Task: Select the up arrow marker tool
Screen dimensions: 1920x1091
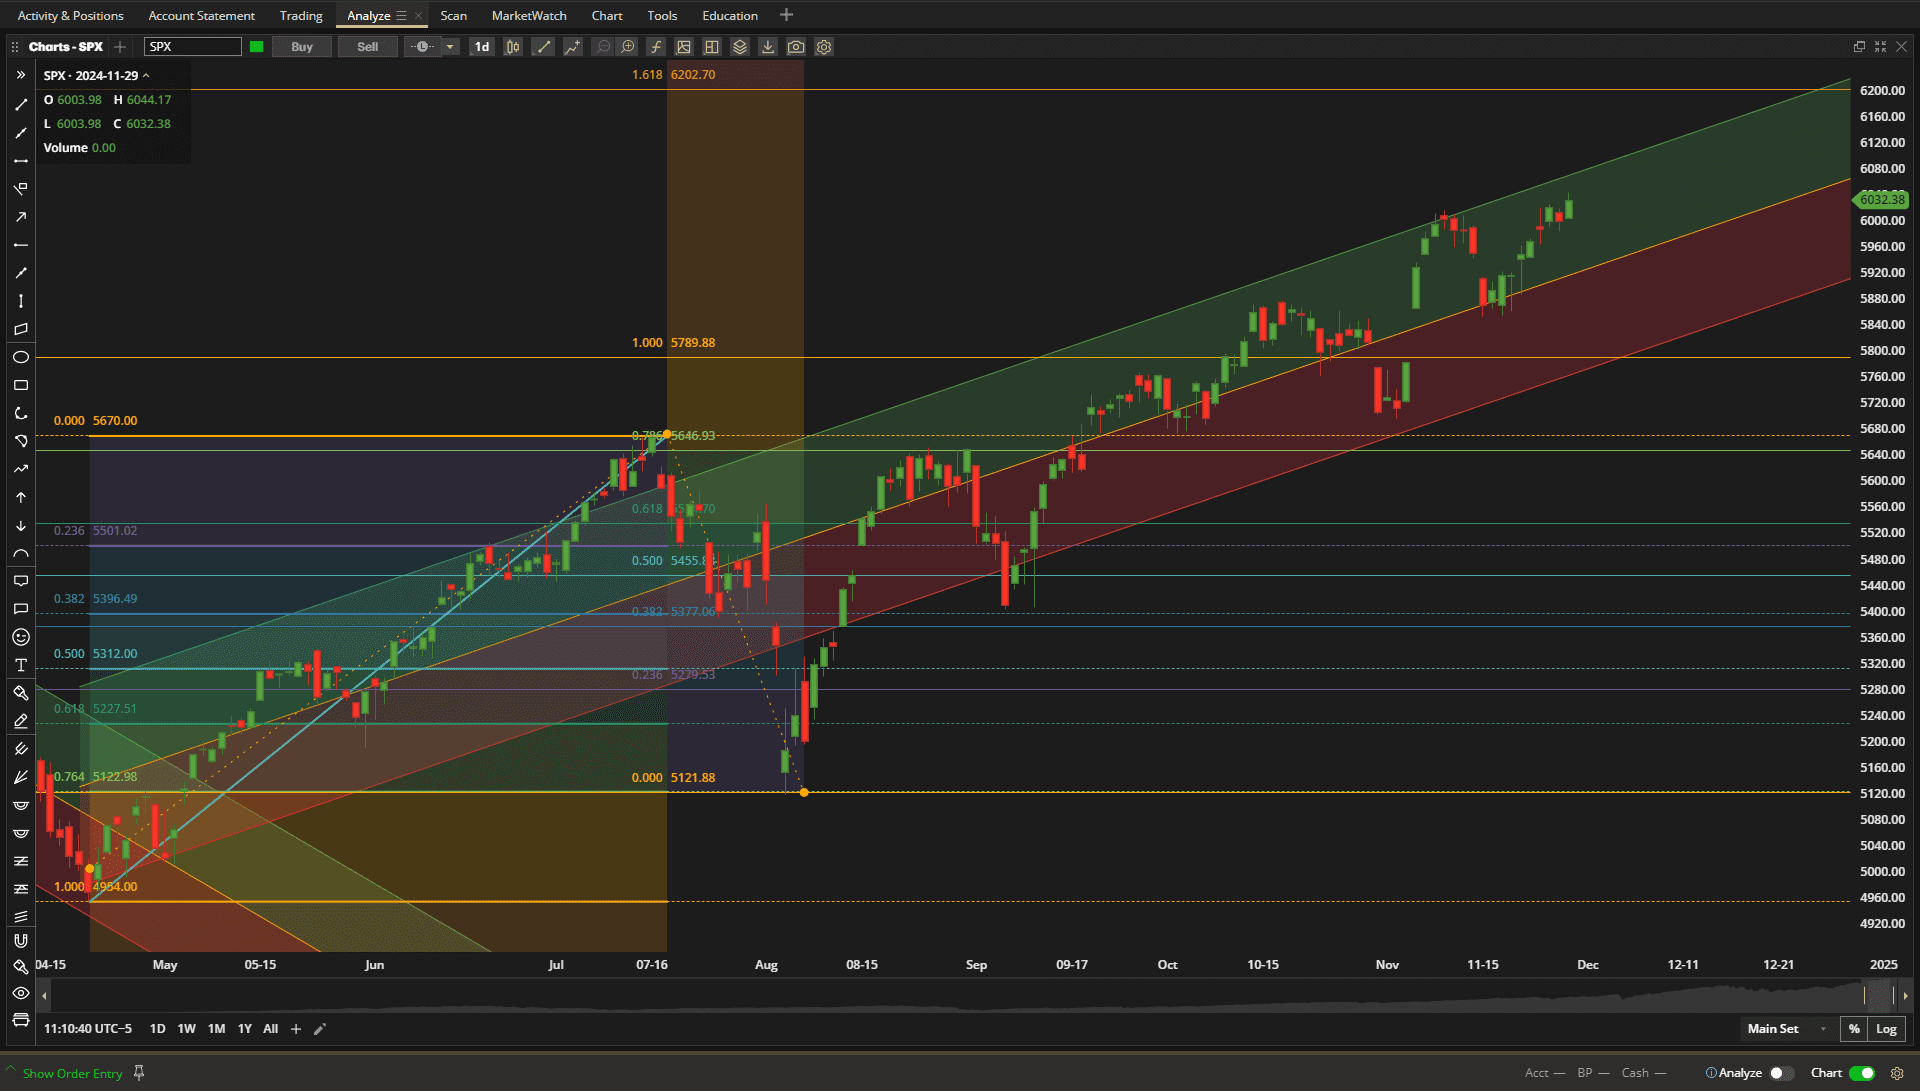Action: click(20, 497)
